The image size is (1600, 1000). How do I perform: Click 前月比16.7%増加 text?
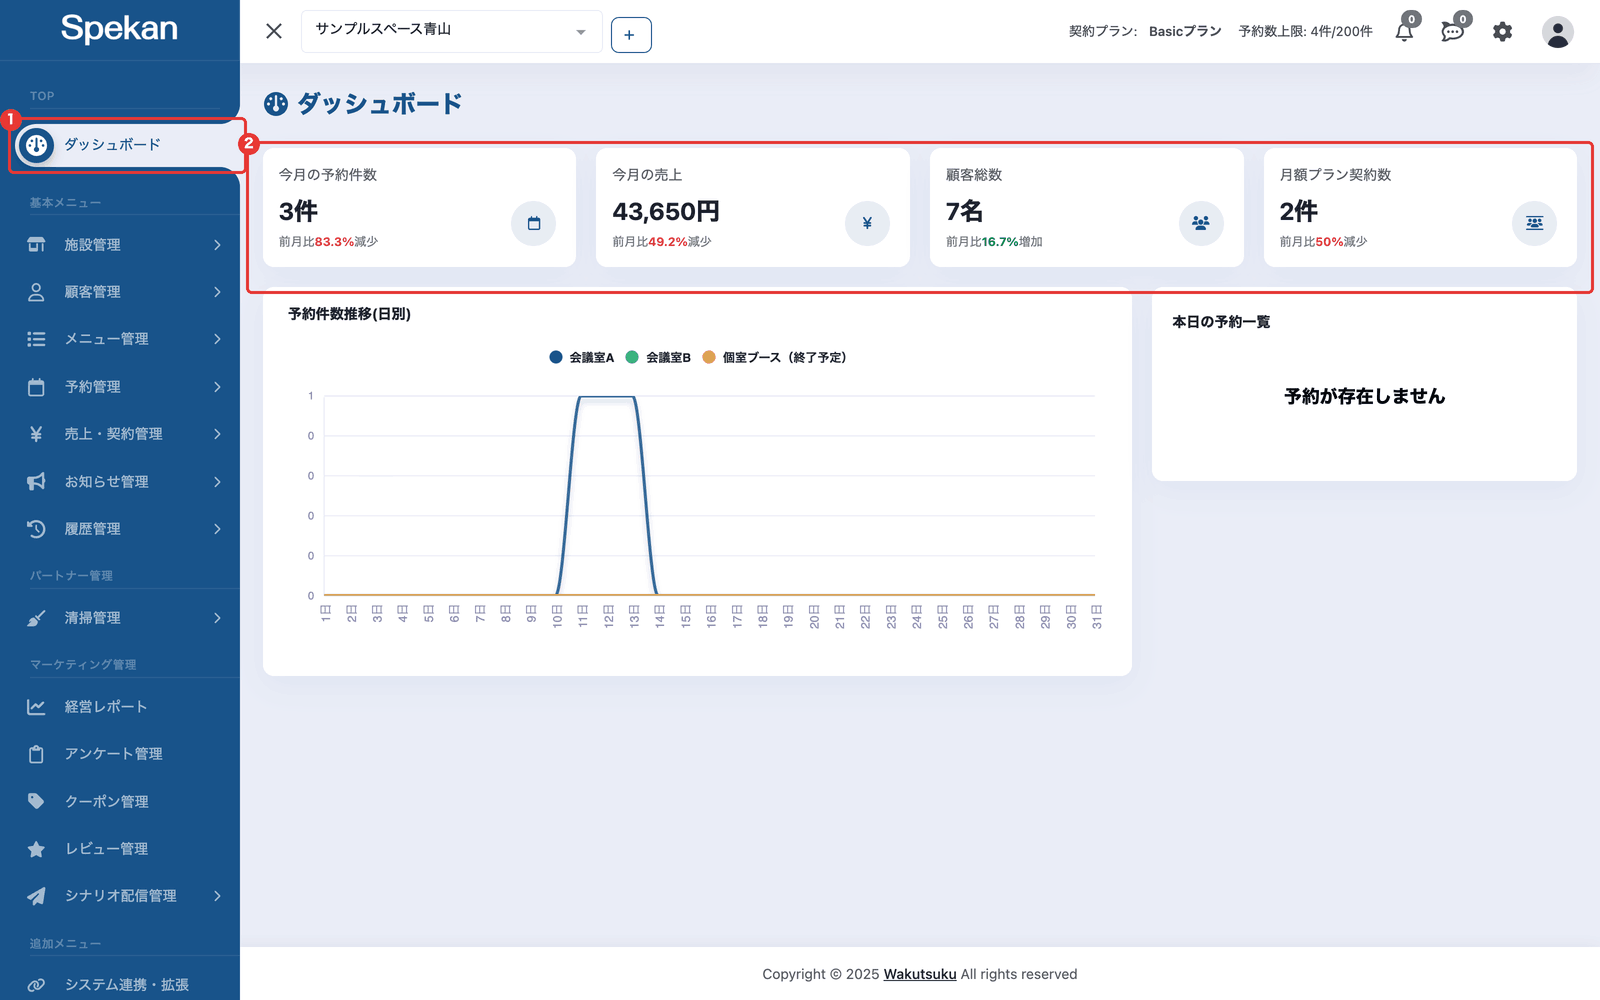click(994, 242)
